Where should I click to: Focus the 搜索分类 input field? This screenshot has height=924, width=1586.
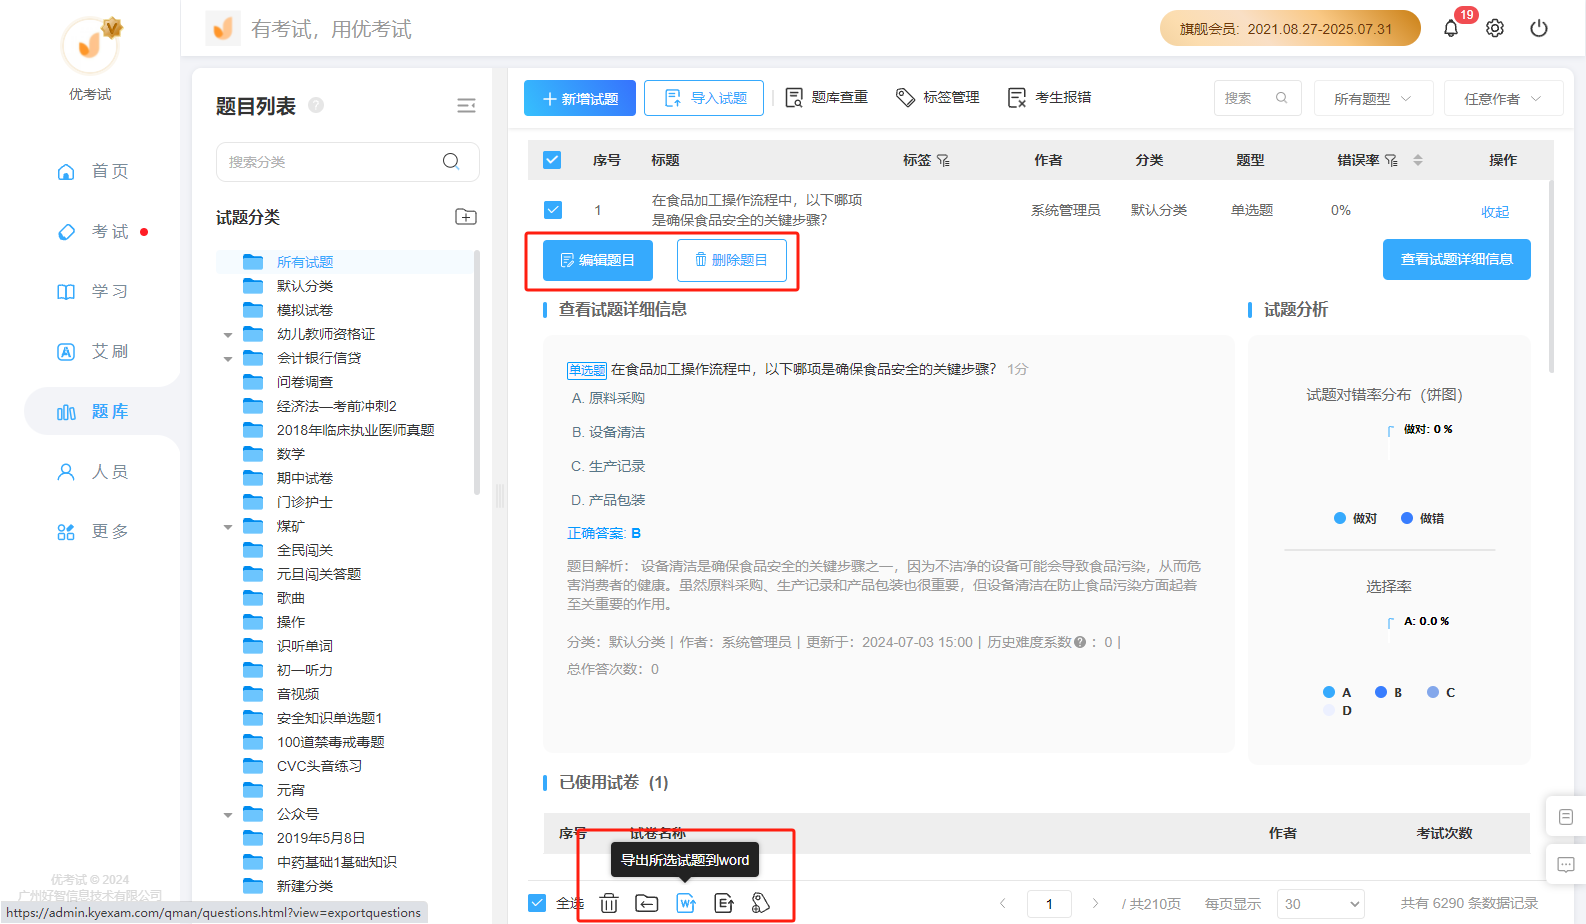[348, 162]
